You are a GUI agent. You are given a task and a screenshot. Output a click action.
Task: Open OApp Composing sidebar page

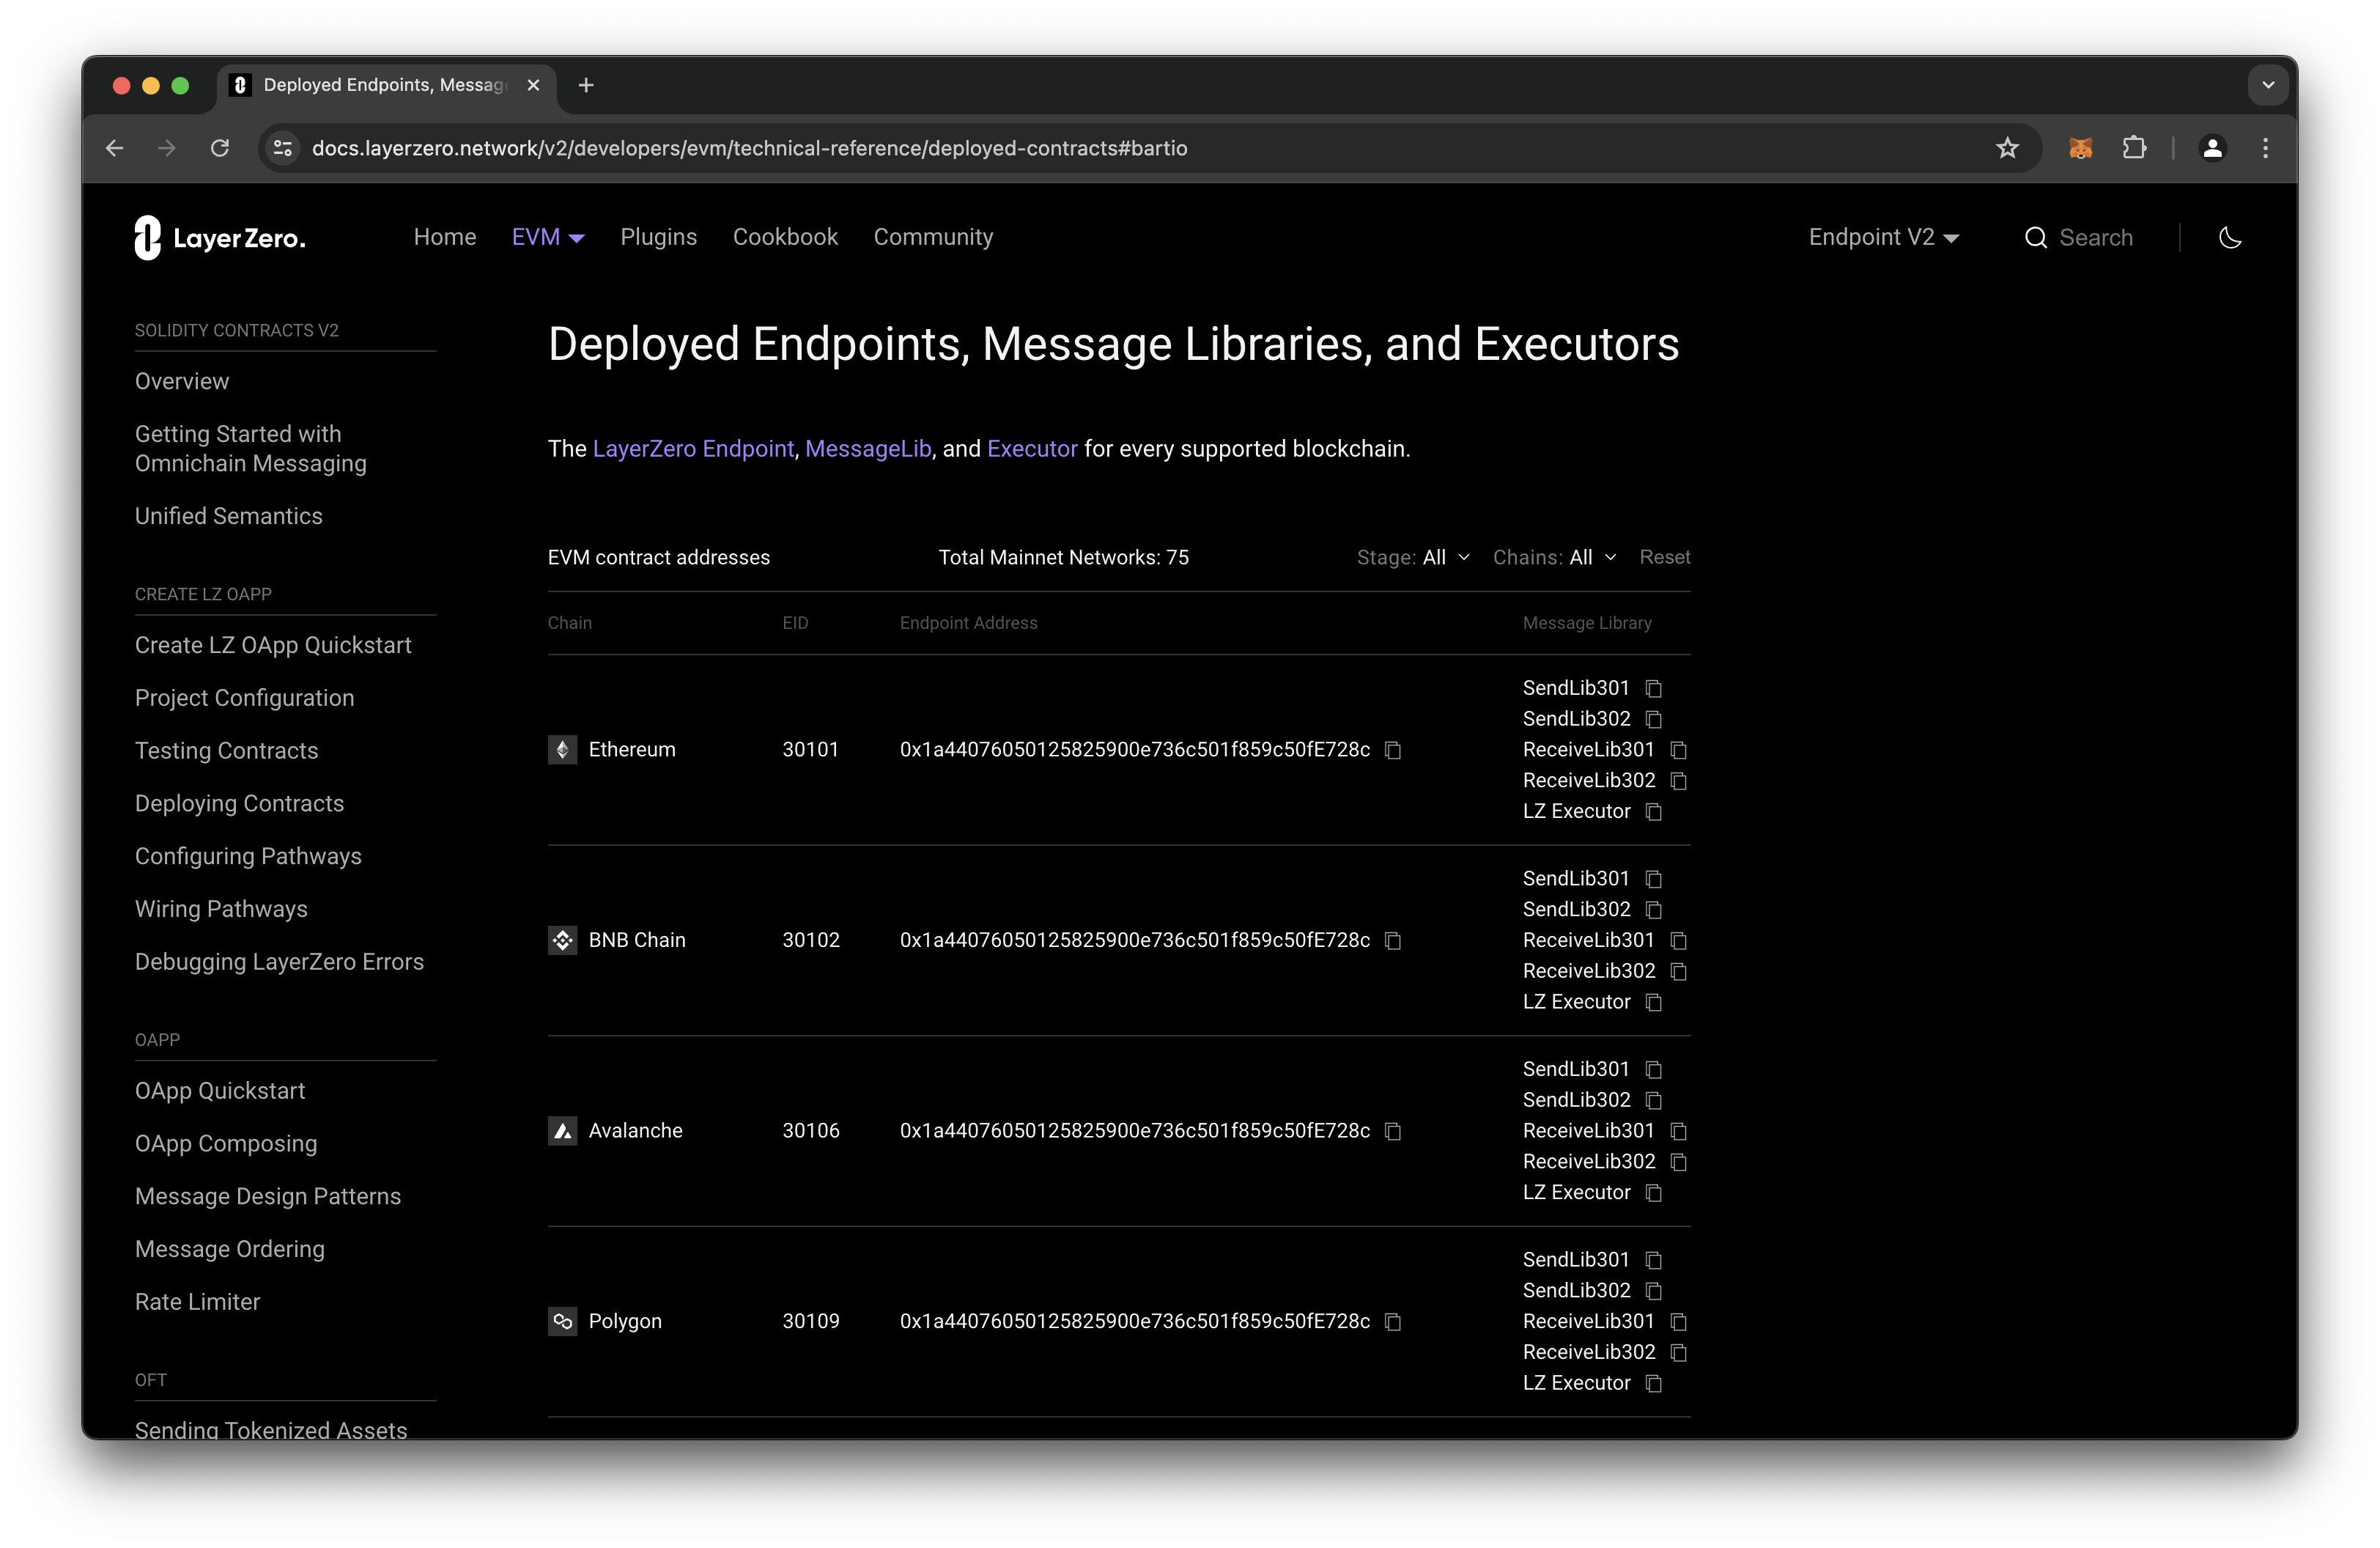(226, 1144)
